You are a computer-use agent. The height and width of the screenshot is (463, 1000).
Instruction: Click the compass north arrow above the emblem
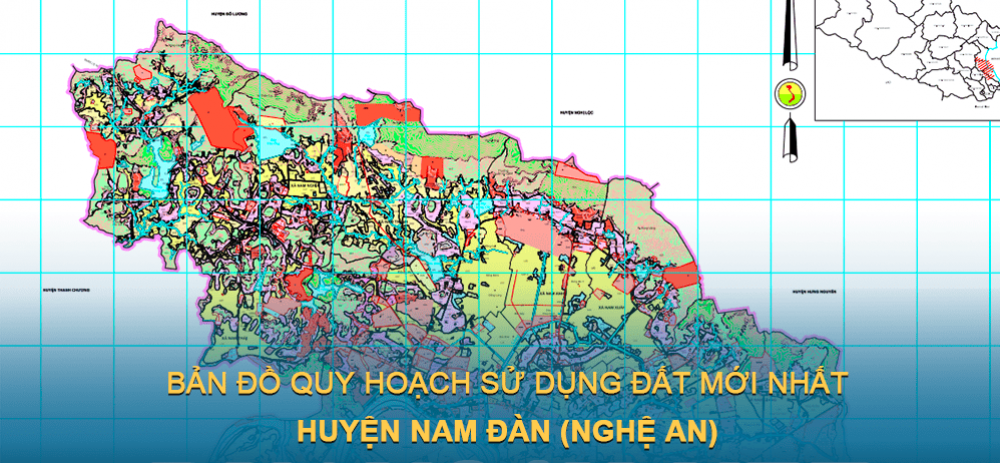click(790, 35)
